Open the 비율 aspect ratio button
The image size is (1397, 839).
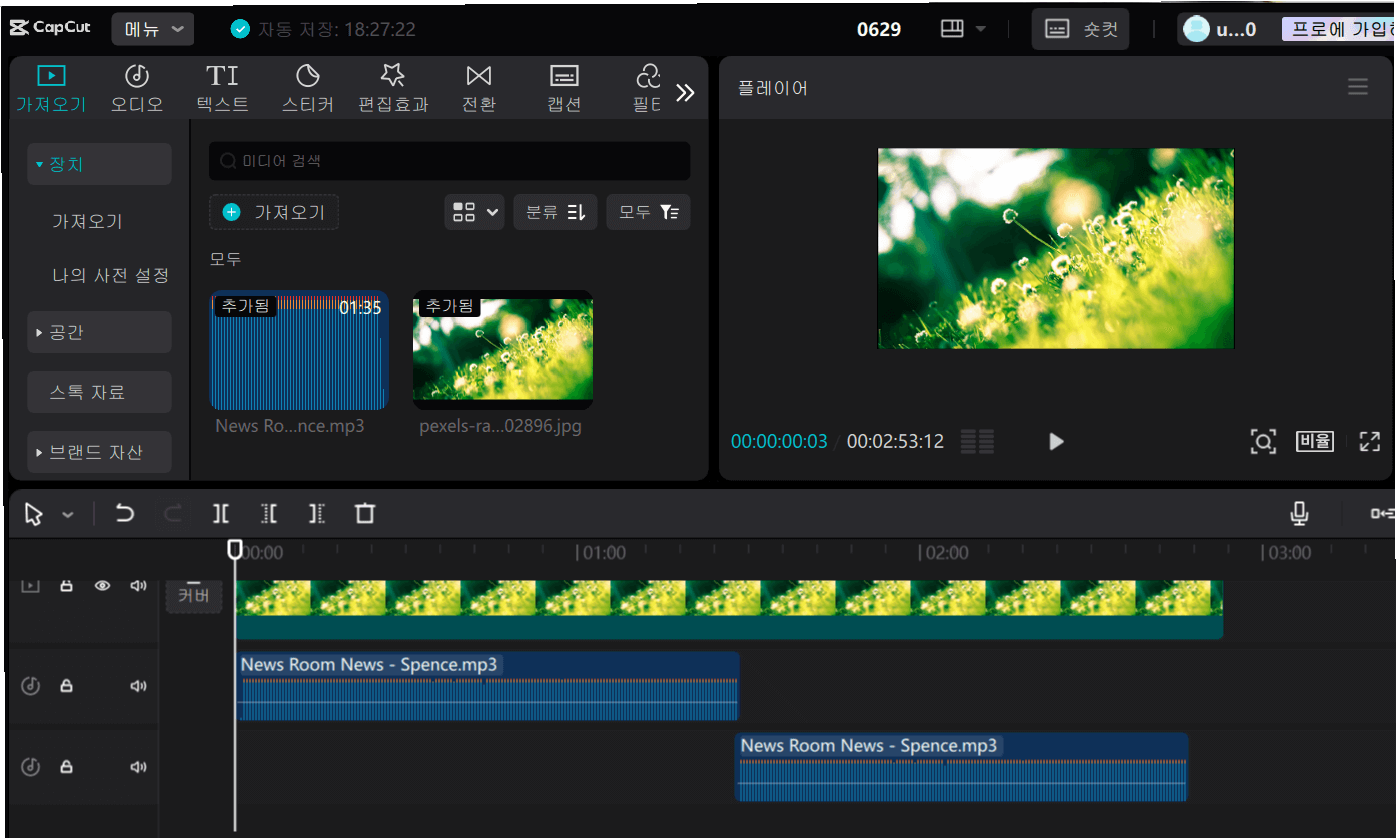coord(1315,441)
